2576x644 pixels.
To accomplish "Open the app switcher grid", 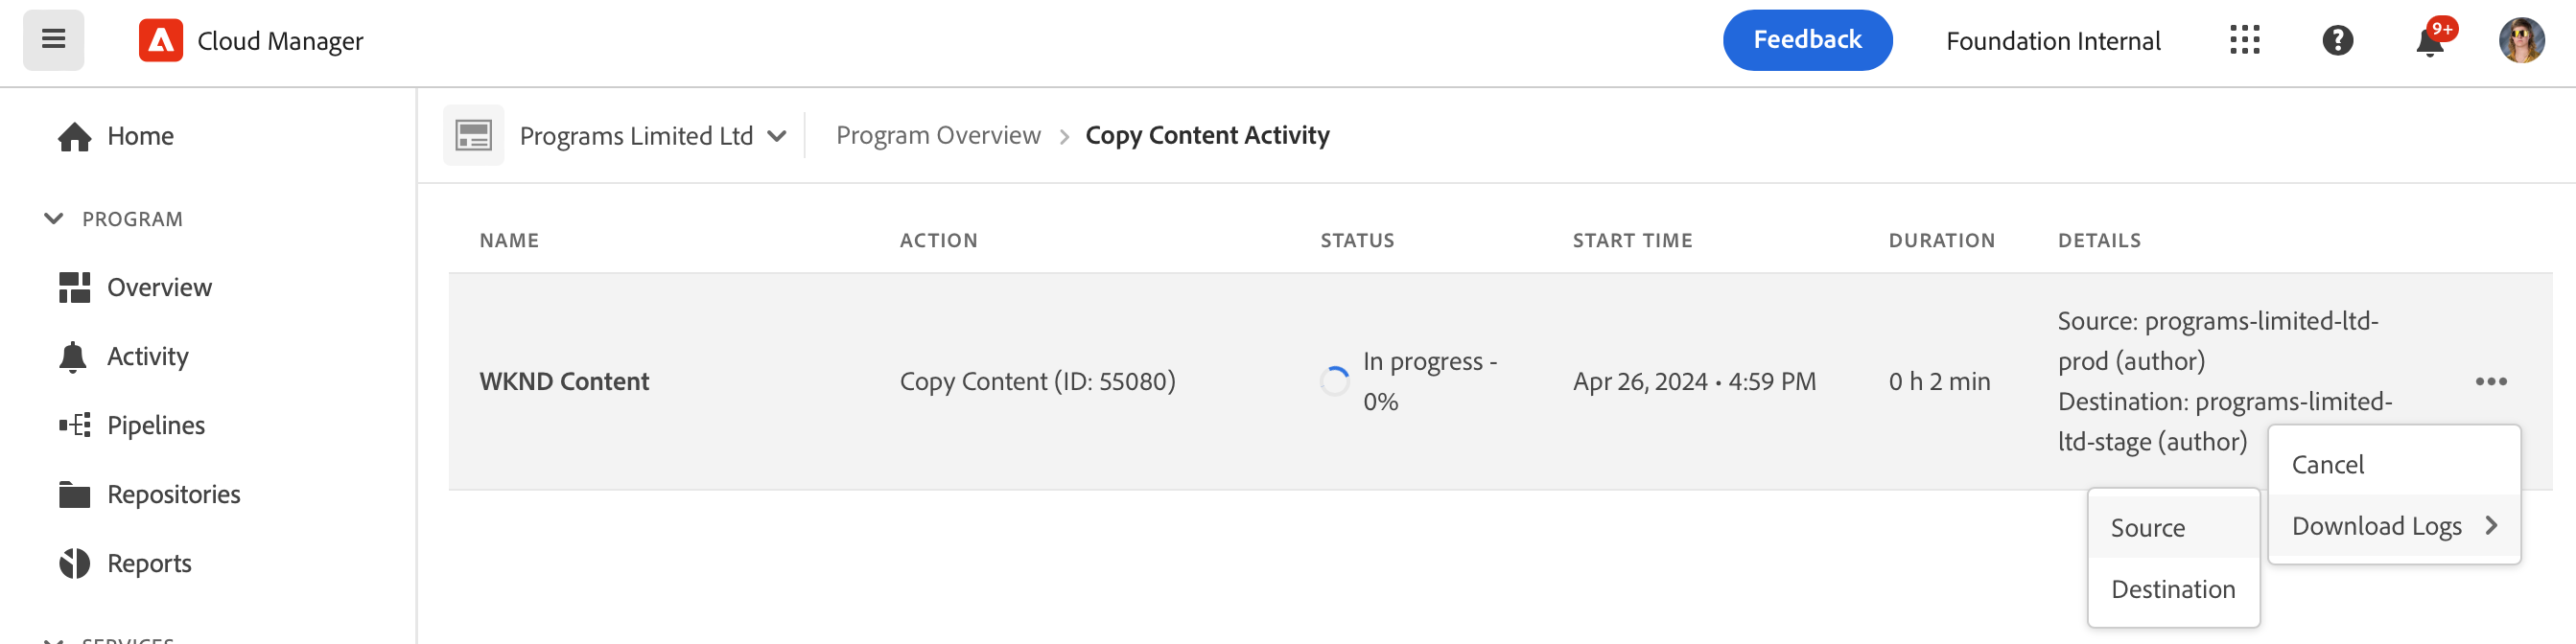I will click(2244, 40).
